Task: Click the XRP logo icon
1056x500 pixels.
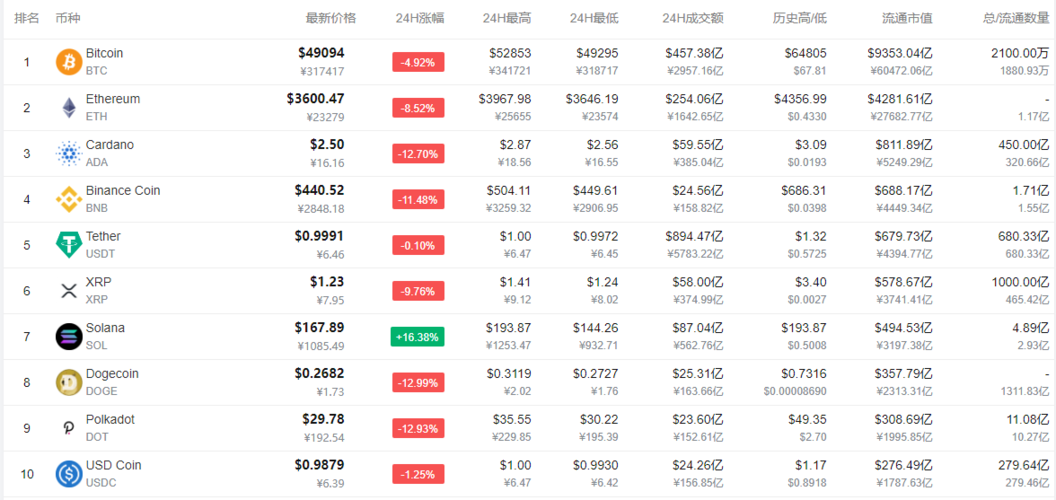Action: pyautogui.click(x=69, y=291)
